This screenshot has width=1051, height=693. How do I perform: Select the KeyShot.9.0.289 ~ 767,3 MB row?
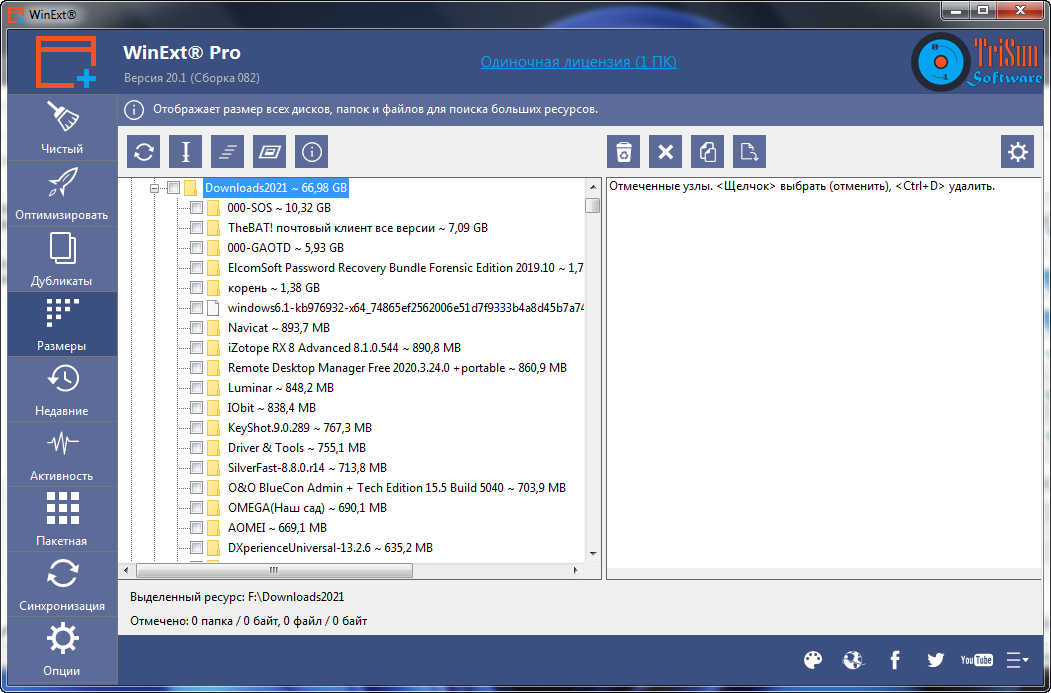coord(300,428)
